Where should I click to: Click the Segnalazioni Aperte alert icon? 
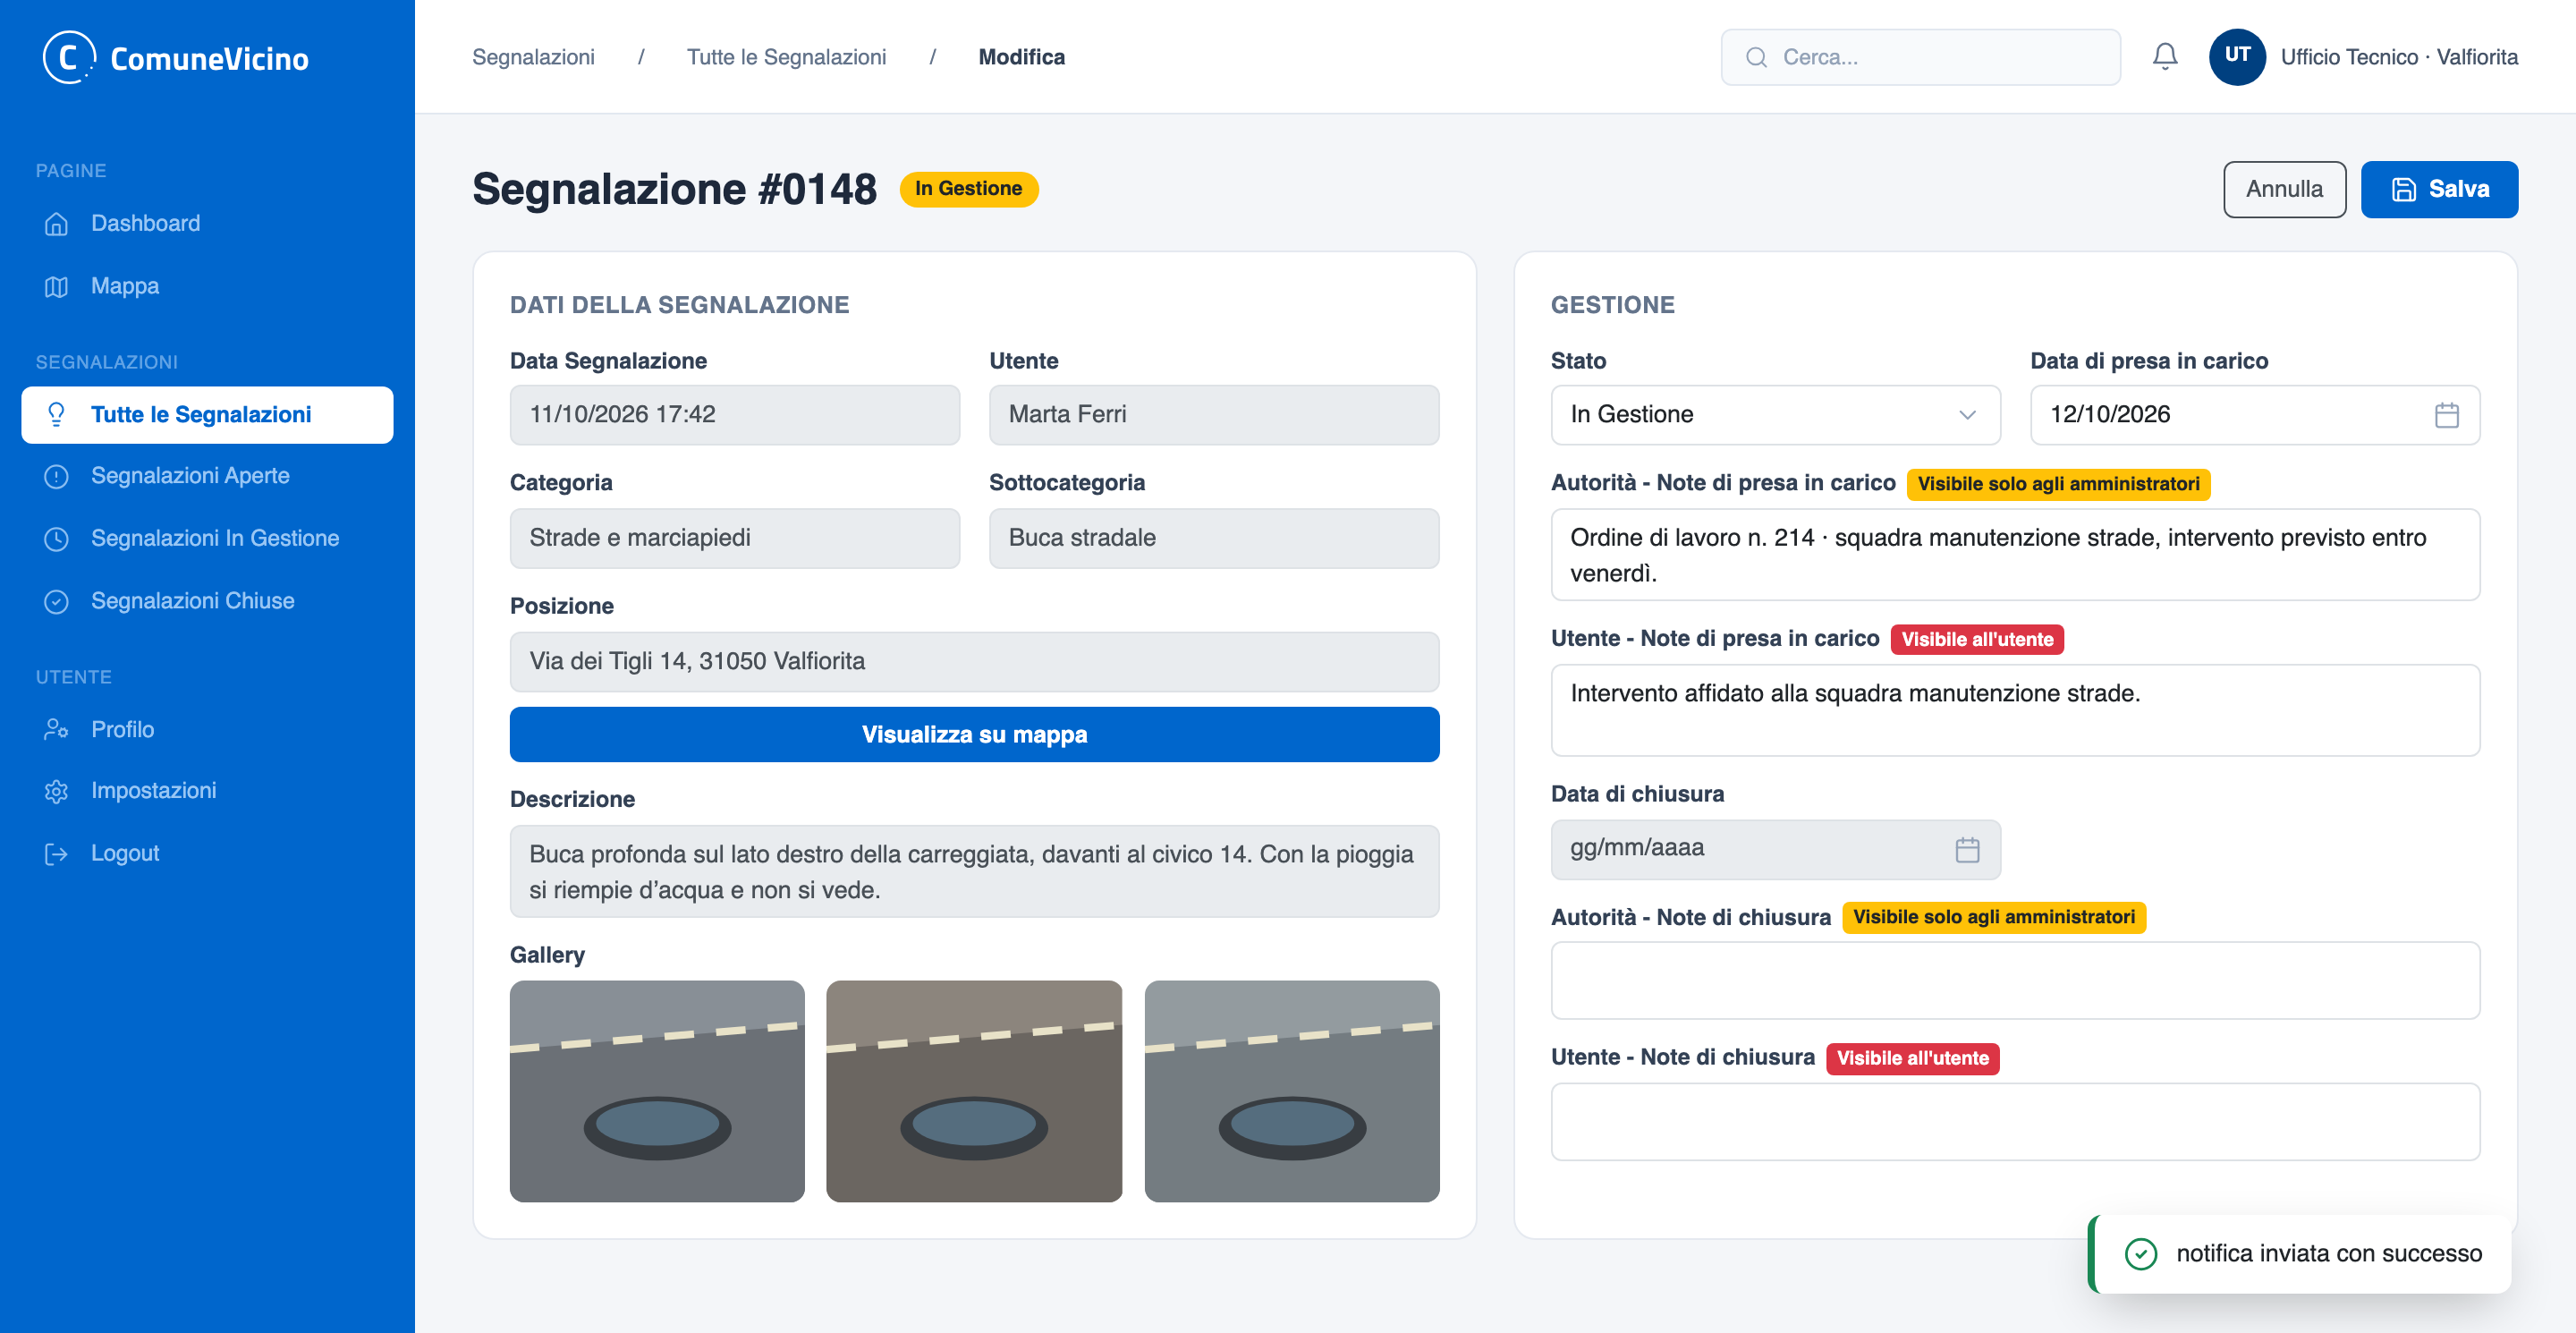pyautogui.click(x=57, y=476)
